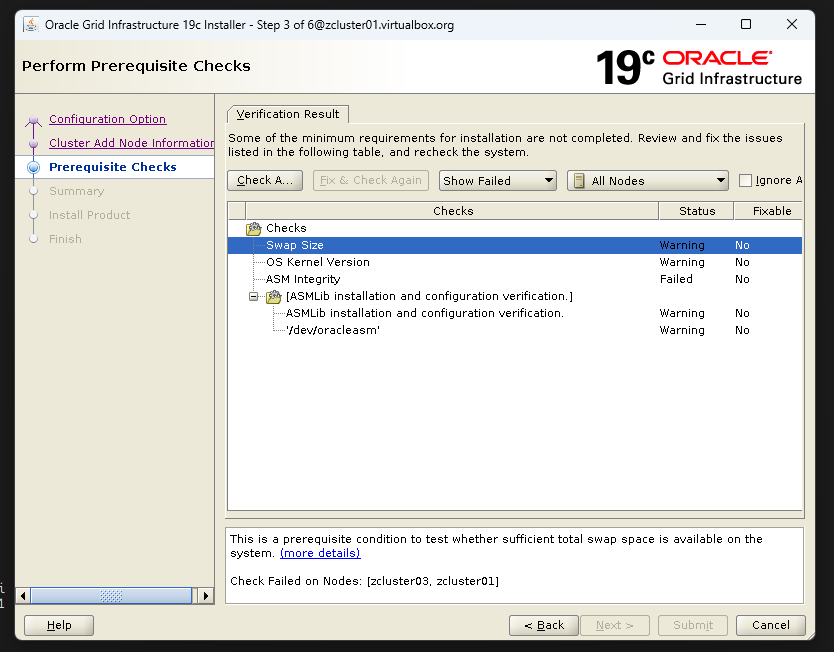
Task: Close the installer window
Action: 791,24
